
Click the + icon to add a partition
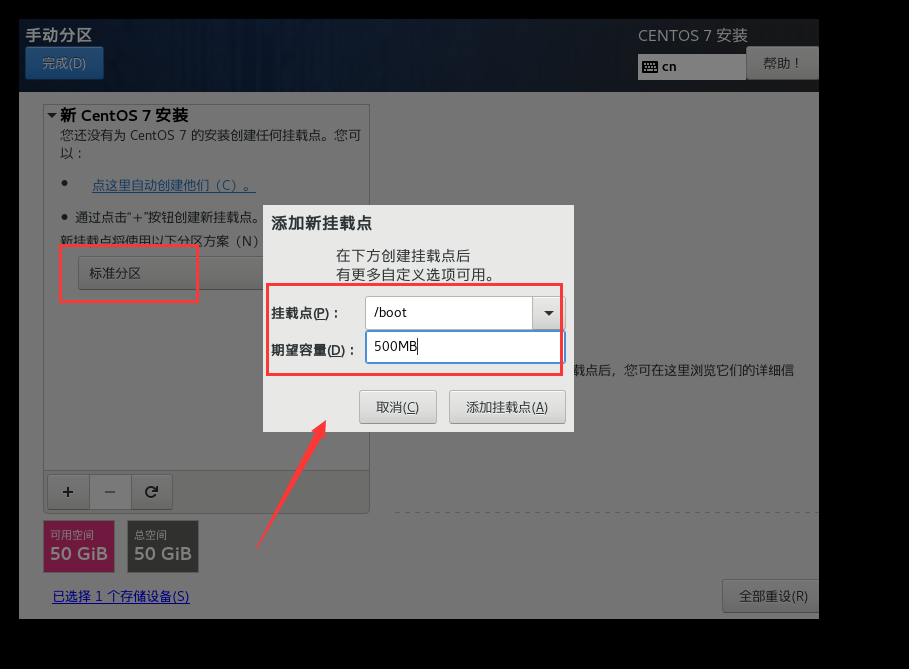tap(67, 491)
